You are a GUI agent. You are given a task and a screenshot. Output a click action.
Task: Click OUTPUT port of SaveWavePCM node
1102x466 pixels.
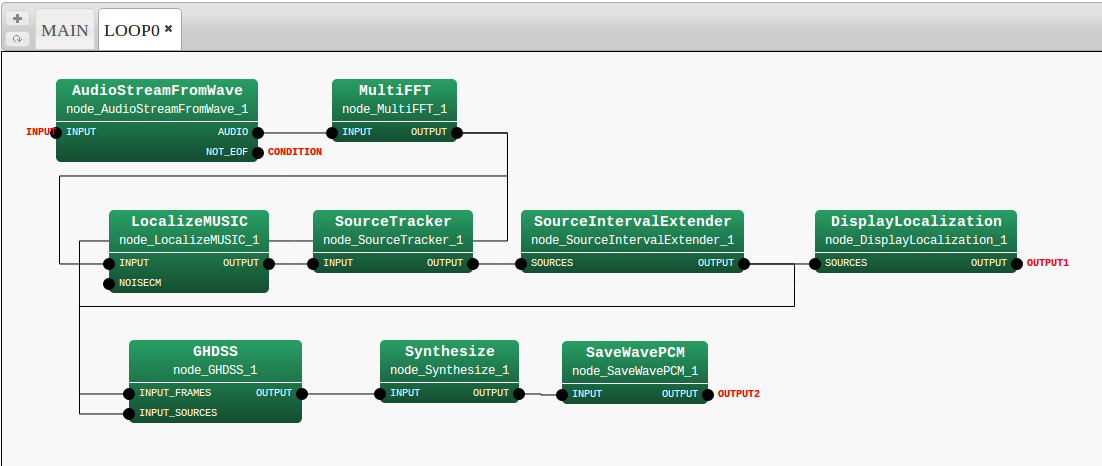pyautogui.click(x=708, y=394)
